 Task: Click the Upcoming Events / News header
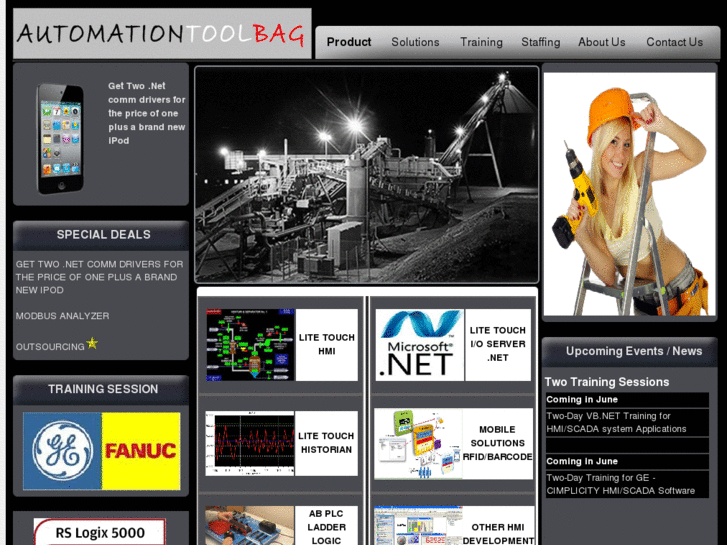(629, 352)
